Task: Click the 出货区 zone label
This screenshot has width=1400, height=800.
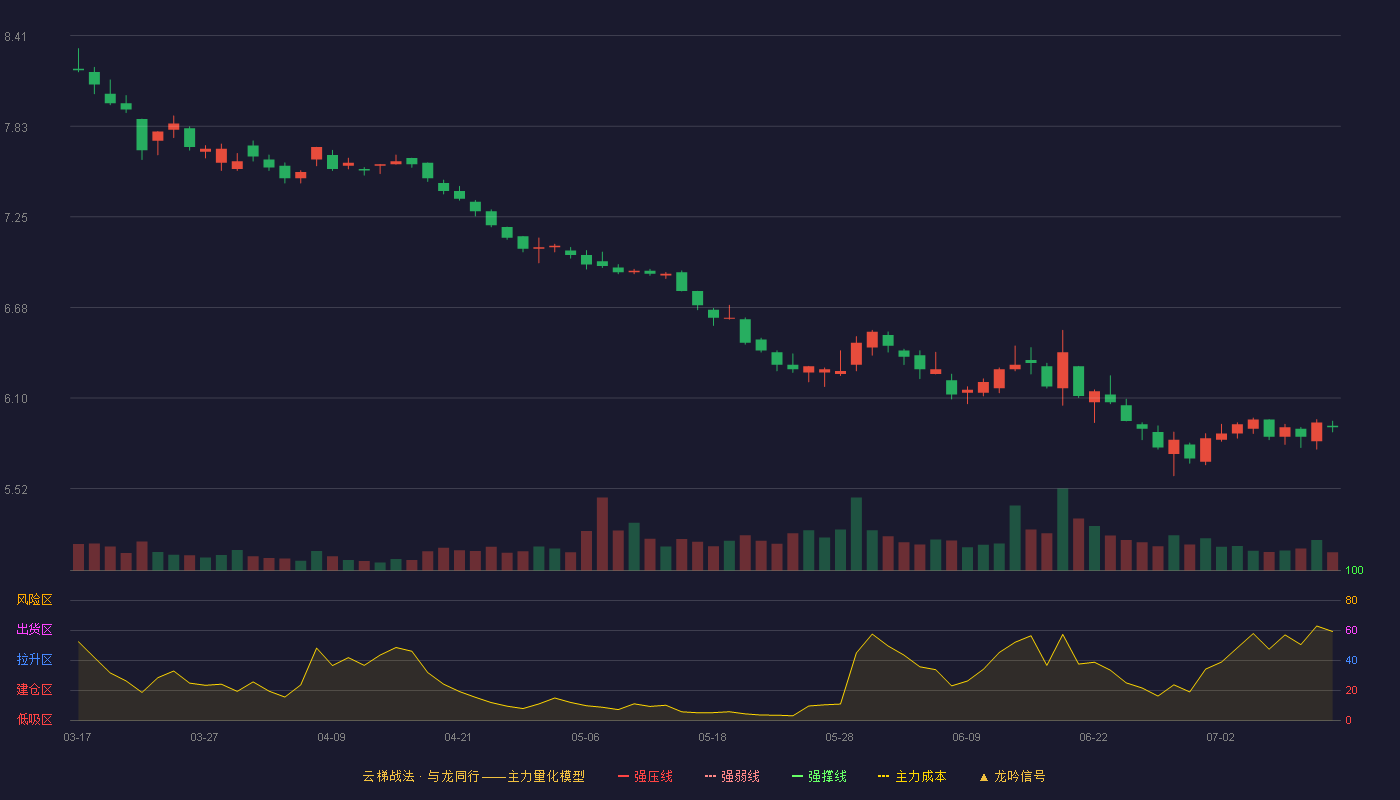Action: point(34,630)
